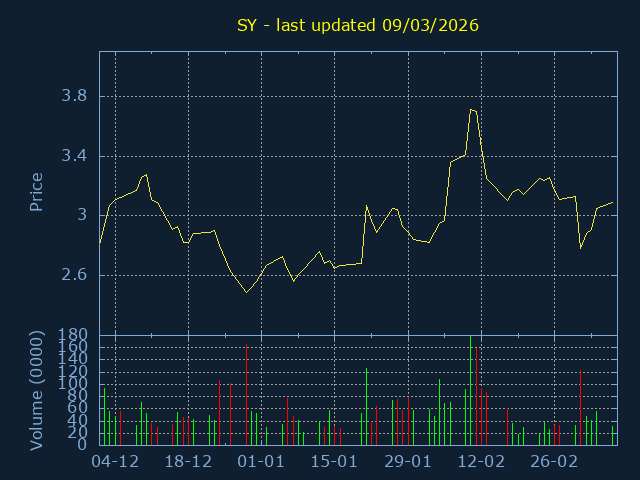This screenshot has height=480, width=640.
Task: Click the 'Volume (0000)' axis label
Action: point(36,391)
